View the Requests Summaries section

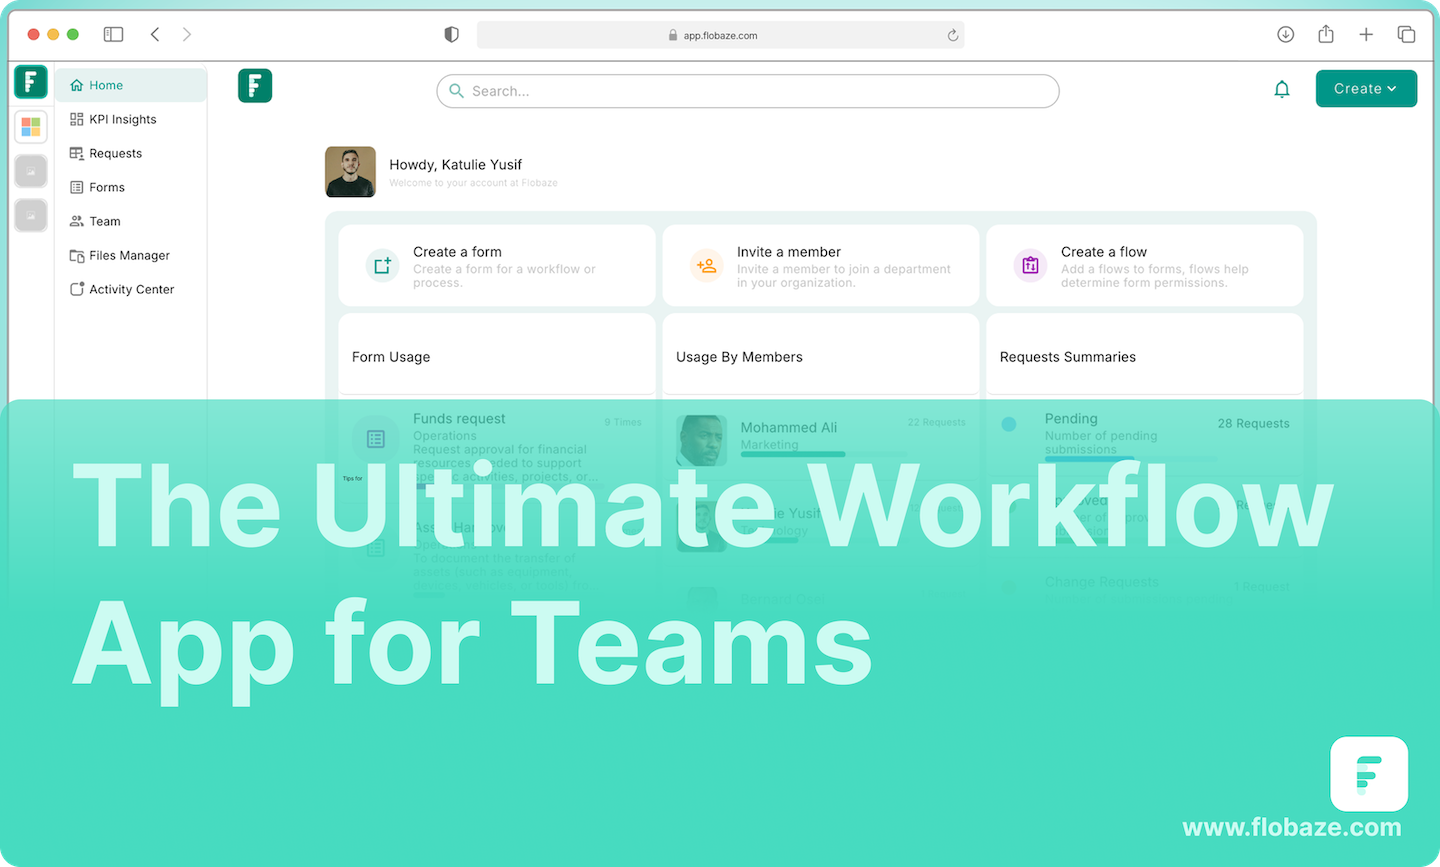[1067, 357]
